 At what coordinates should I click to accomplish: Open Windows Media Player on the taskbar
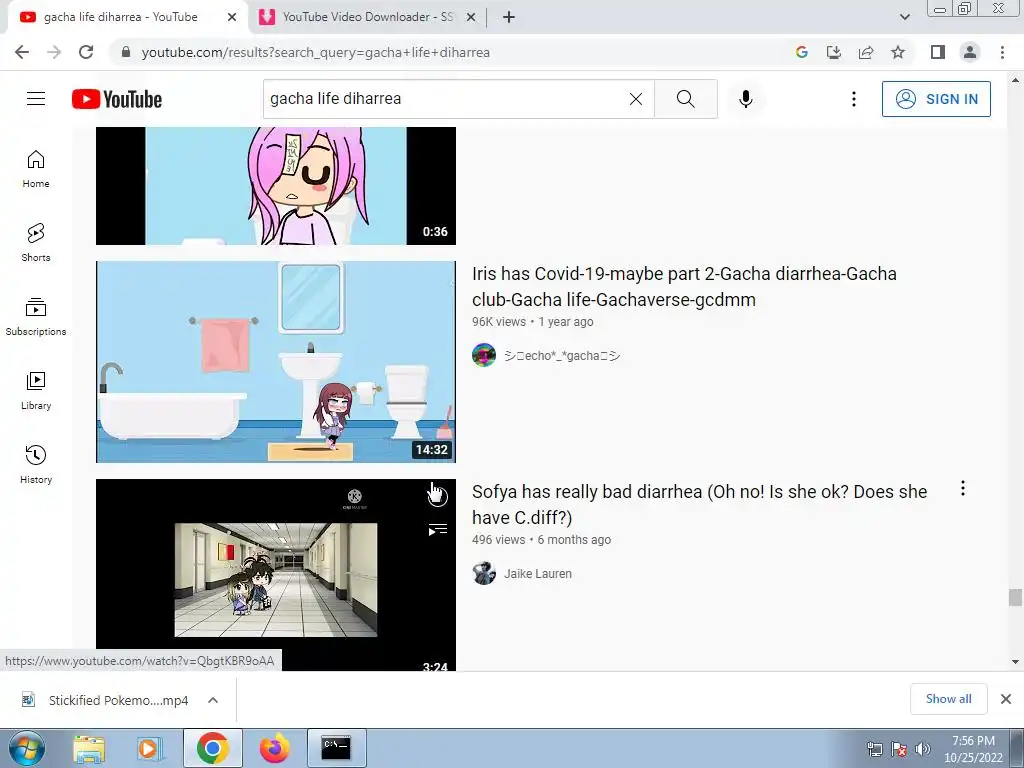click(149, 748)
